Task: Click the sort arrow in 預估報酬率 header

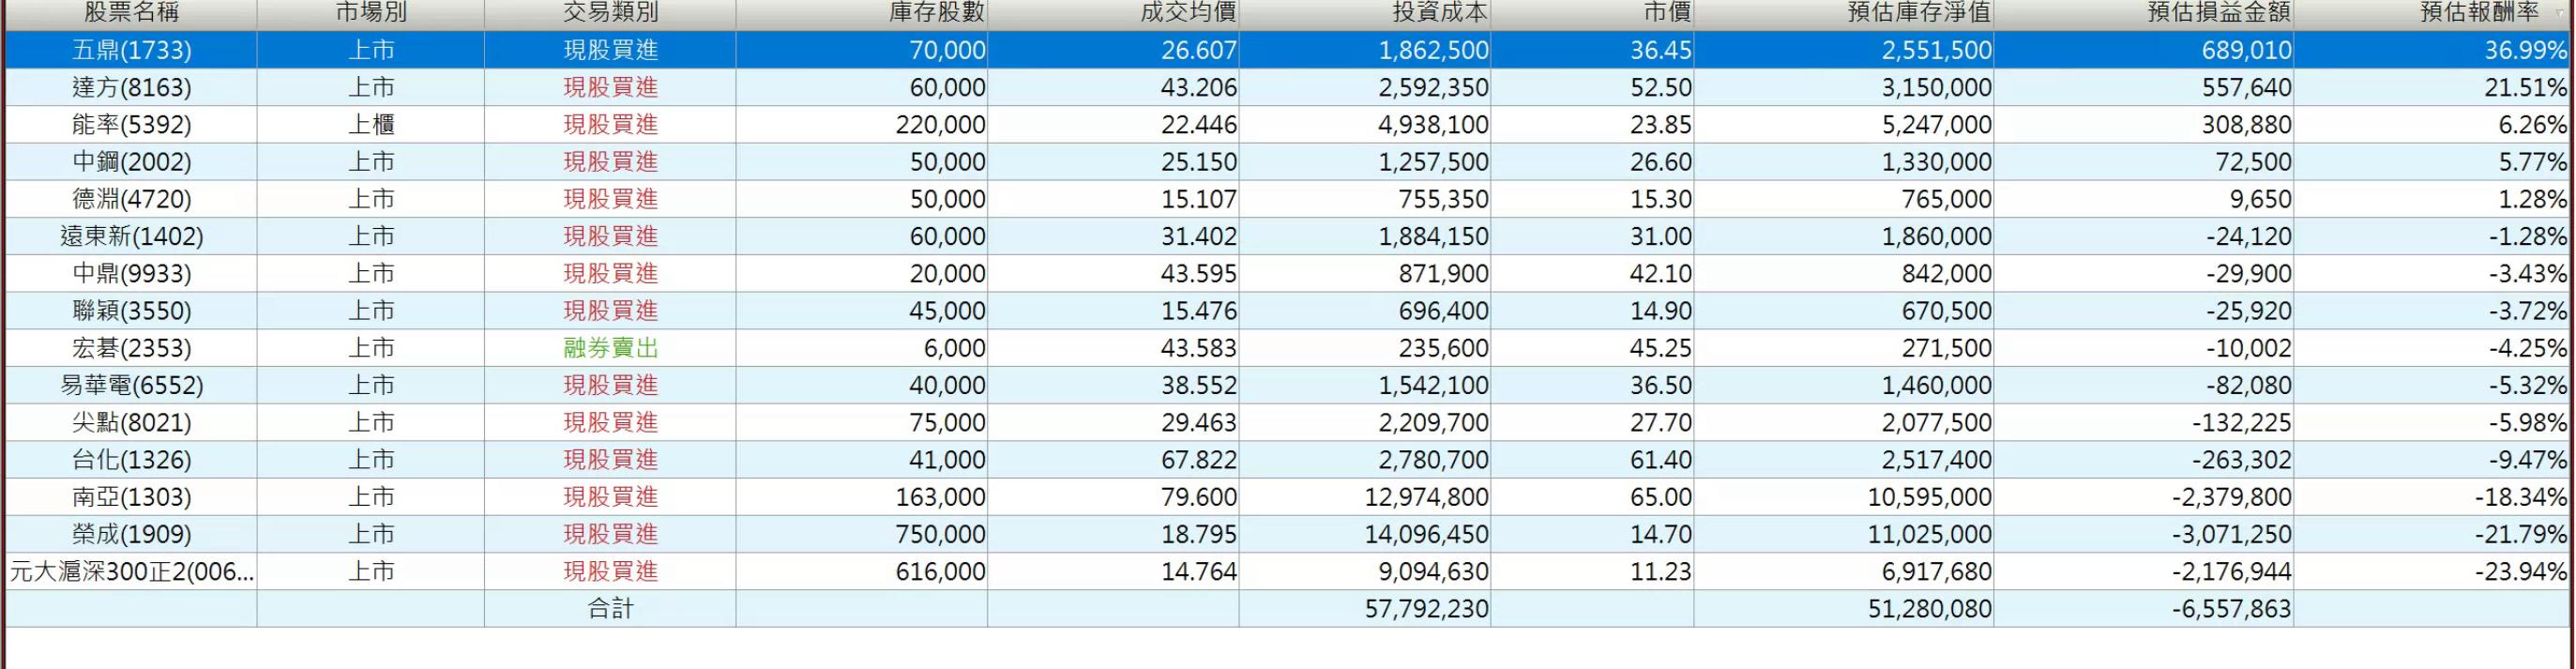Action: pyautogui.click(x=2560, y=13)
